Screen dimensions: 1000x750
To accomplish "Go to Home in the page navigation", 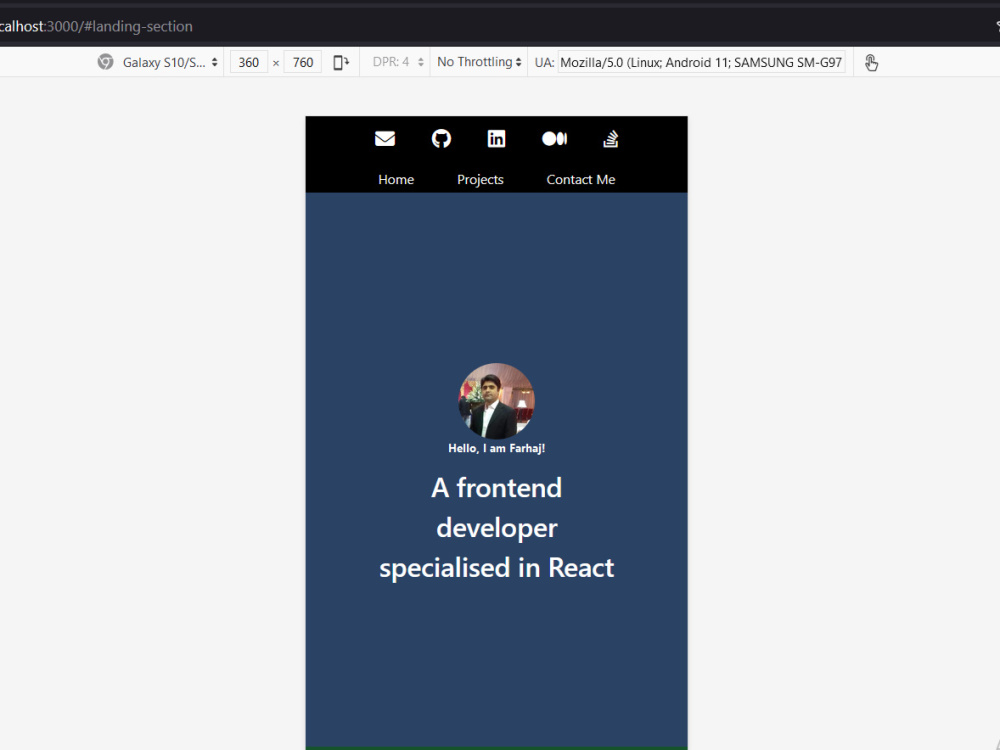I will (x=396, y=179).
